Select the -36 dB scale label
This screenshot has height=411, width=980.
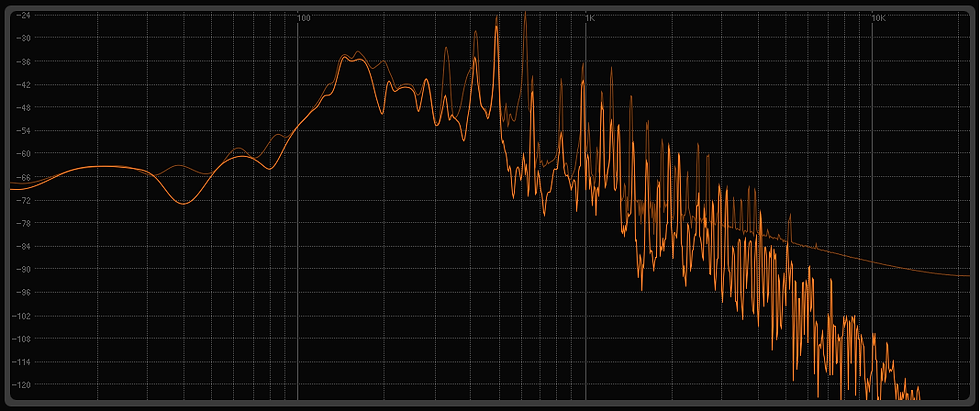coord(25,62)
